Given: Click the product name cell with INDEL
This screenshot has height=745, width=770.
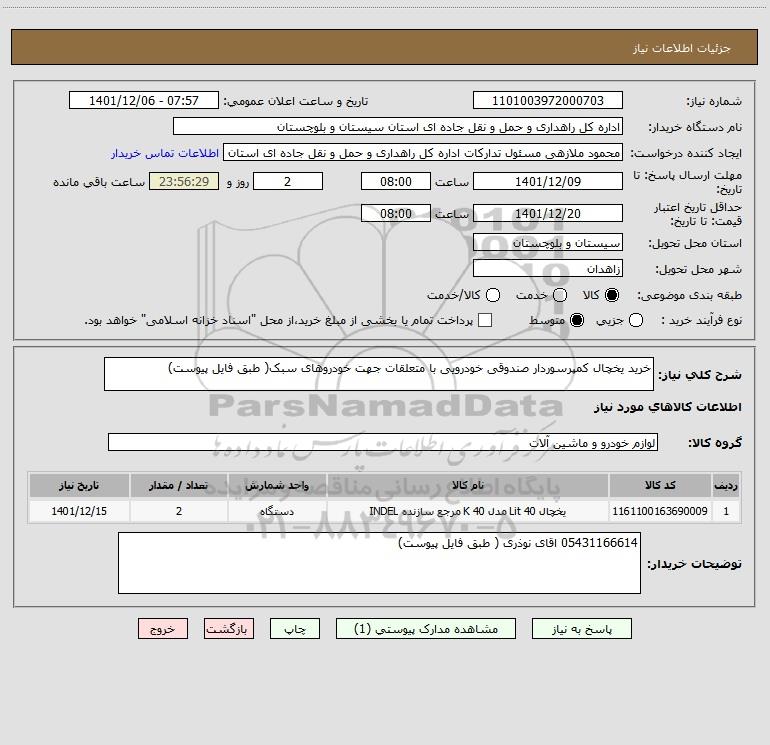Looking at the screenshot, I should pos(468,511).
